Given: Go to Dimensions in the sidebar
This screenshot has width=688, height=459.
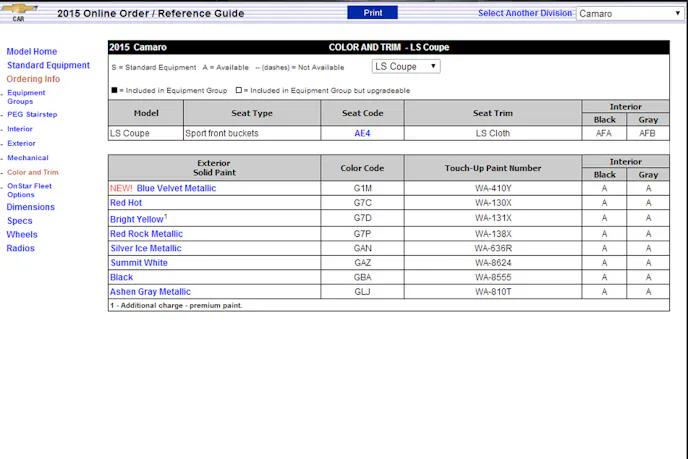Looking at the screenshot, I should point(31,207).
